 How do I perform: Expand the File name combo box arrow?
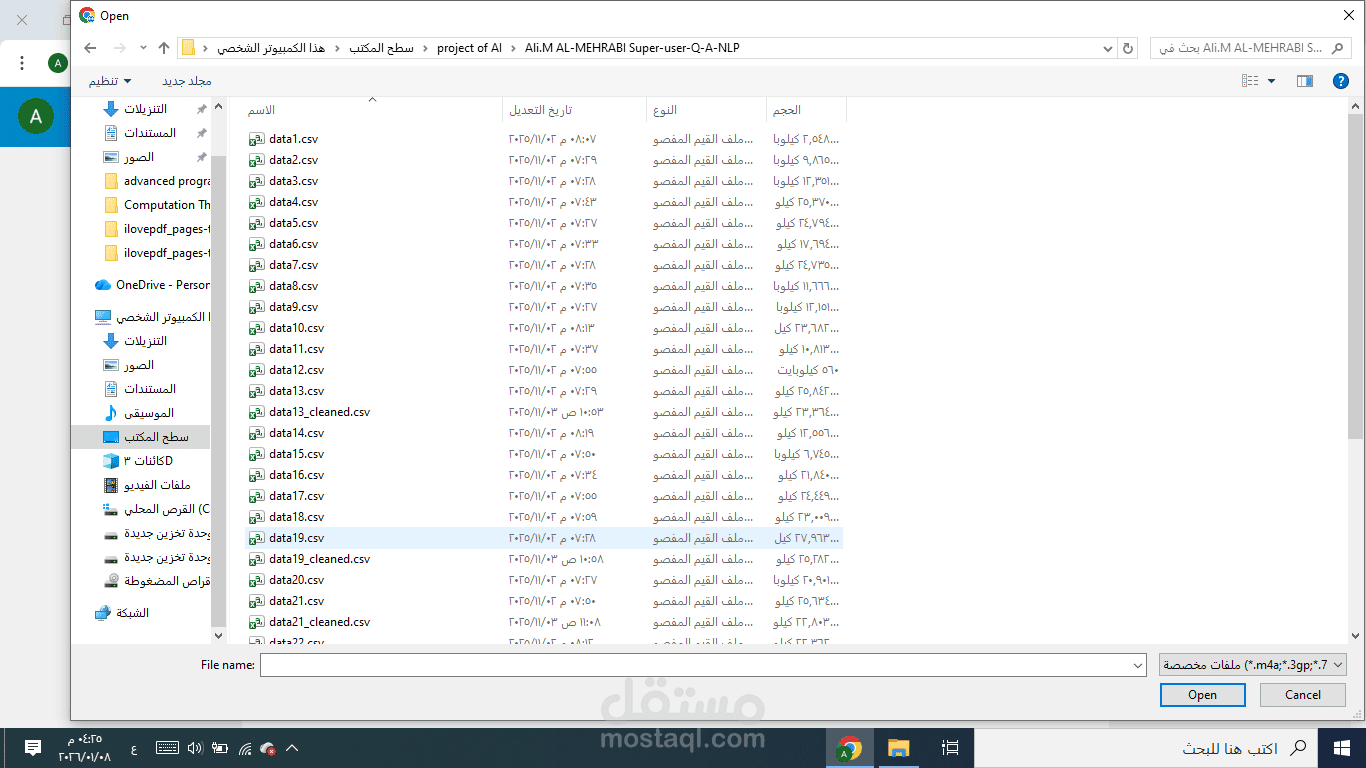(x=1137, y=665)
